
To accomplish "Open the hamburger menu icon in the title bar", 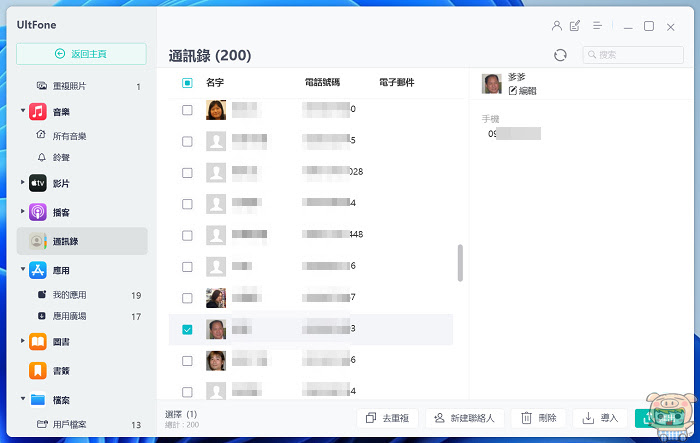I will [x=597, y=26].
